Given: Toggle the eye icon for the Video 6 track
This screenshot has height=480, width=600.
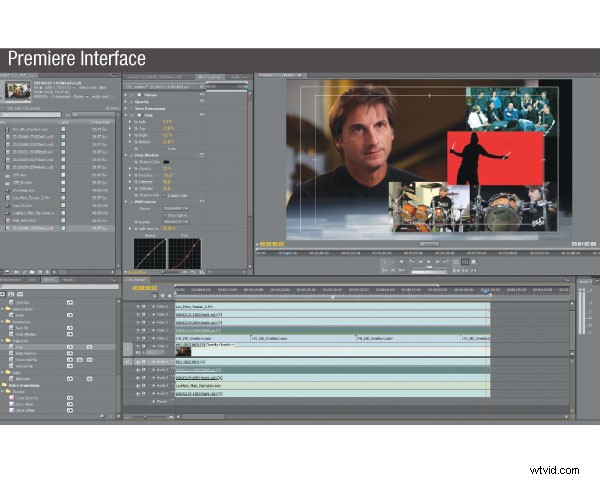Looking at the screenshot, I should 138,307.
